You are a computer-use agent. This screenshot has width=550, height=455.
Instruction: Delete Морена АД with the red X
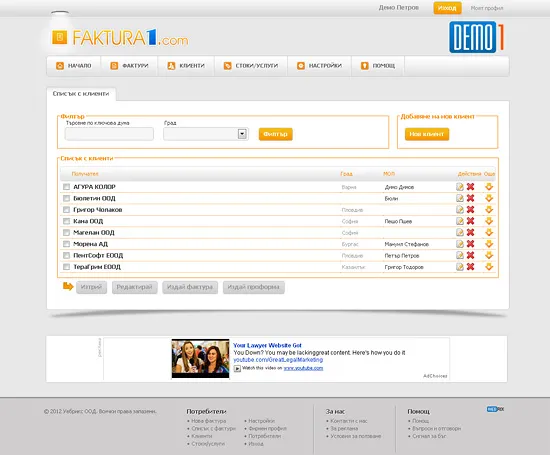pyautogui.click(x=470, y=244)
